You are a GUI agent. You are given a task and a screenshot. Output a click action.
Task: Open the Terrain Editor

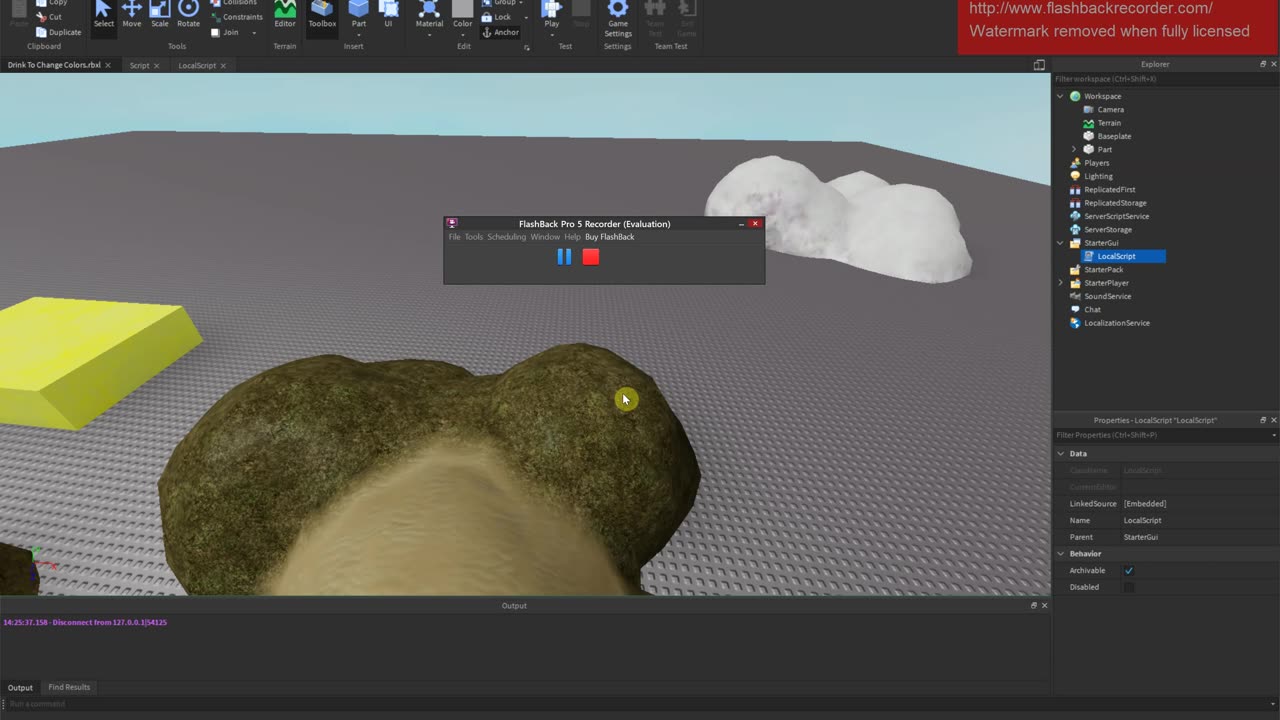click(285, 14)
